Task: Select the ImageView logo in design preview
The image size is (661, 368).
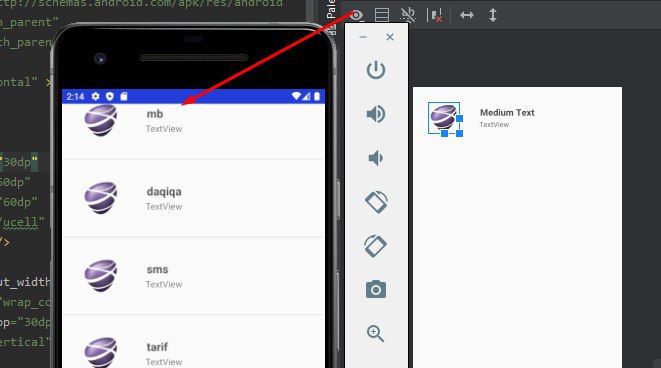Action: coord(444,118)
